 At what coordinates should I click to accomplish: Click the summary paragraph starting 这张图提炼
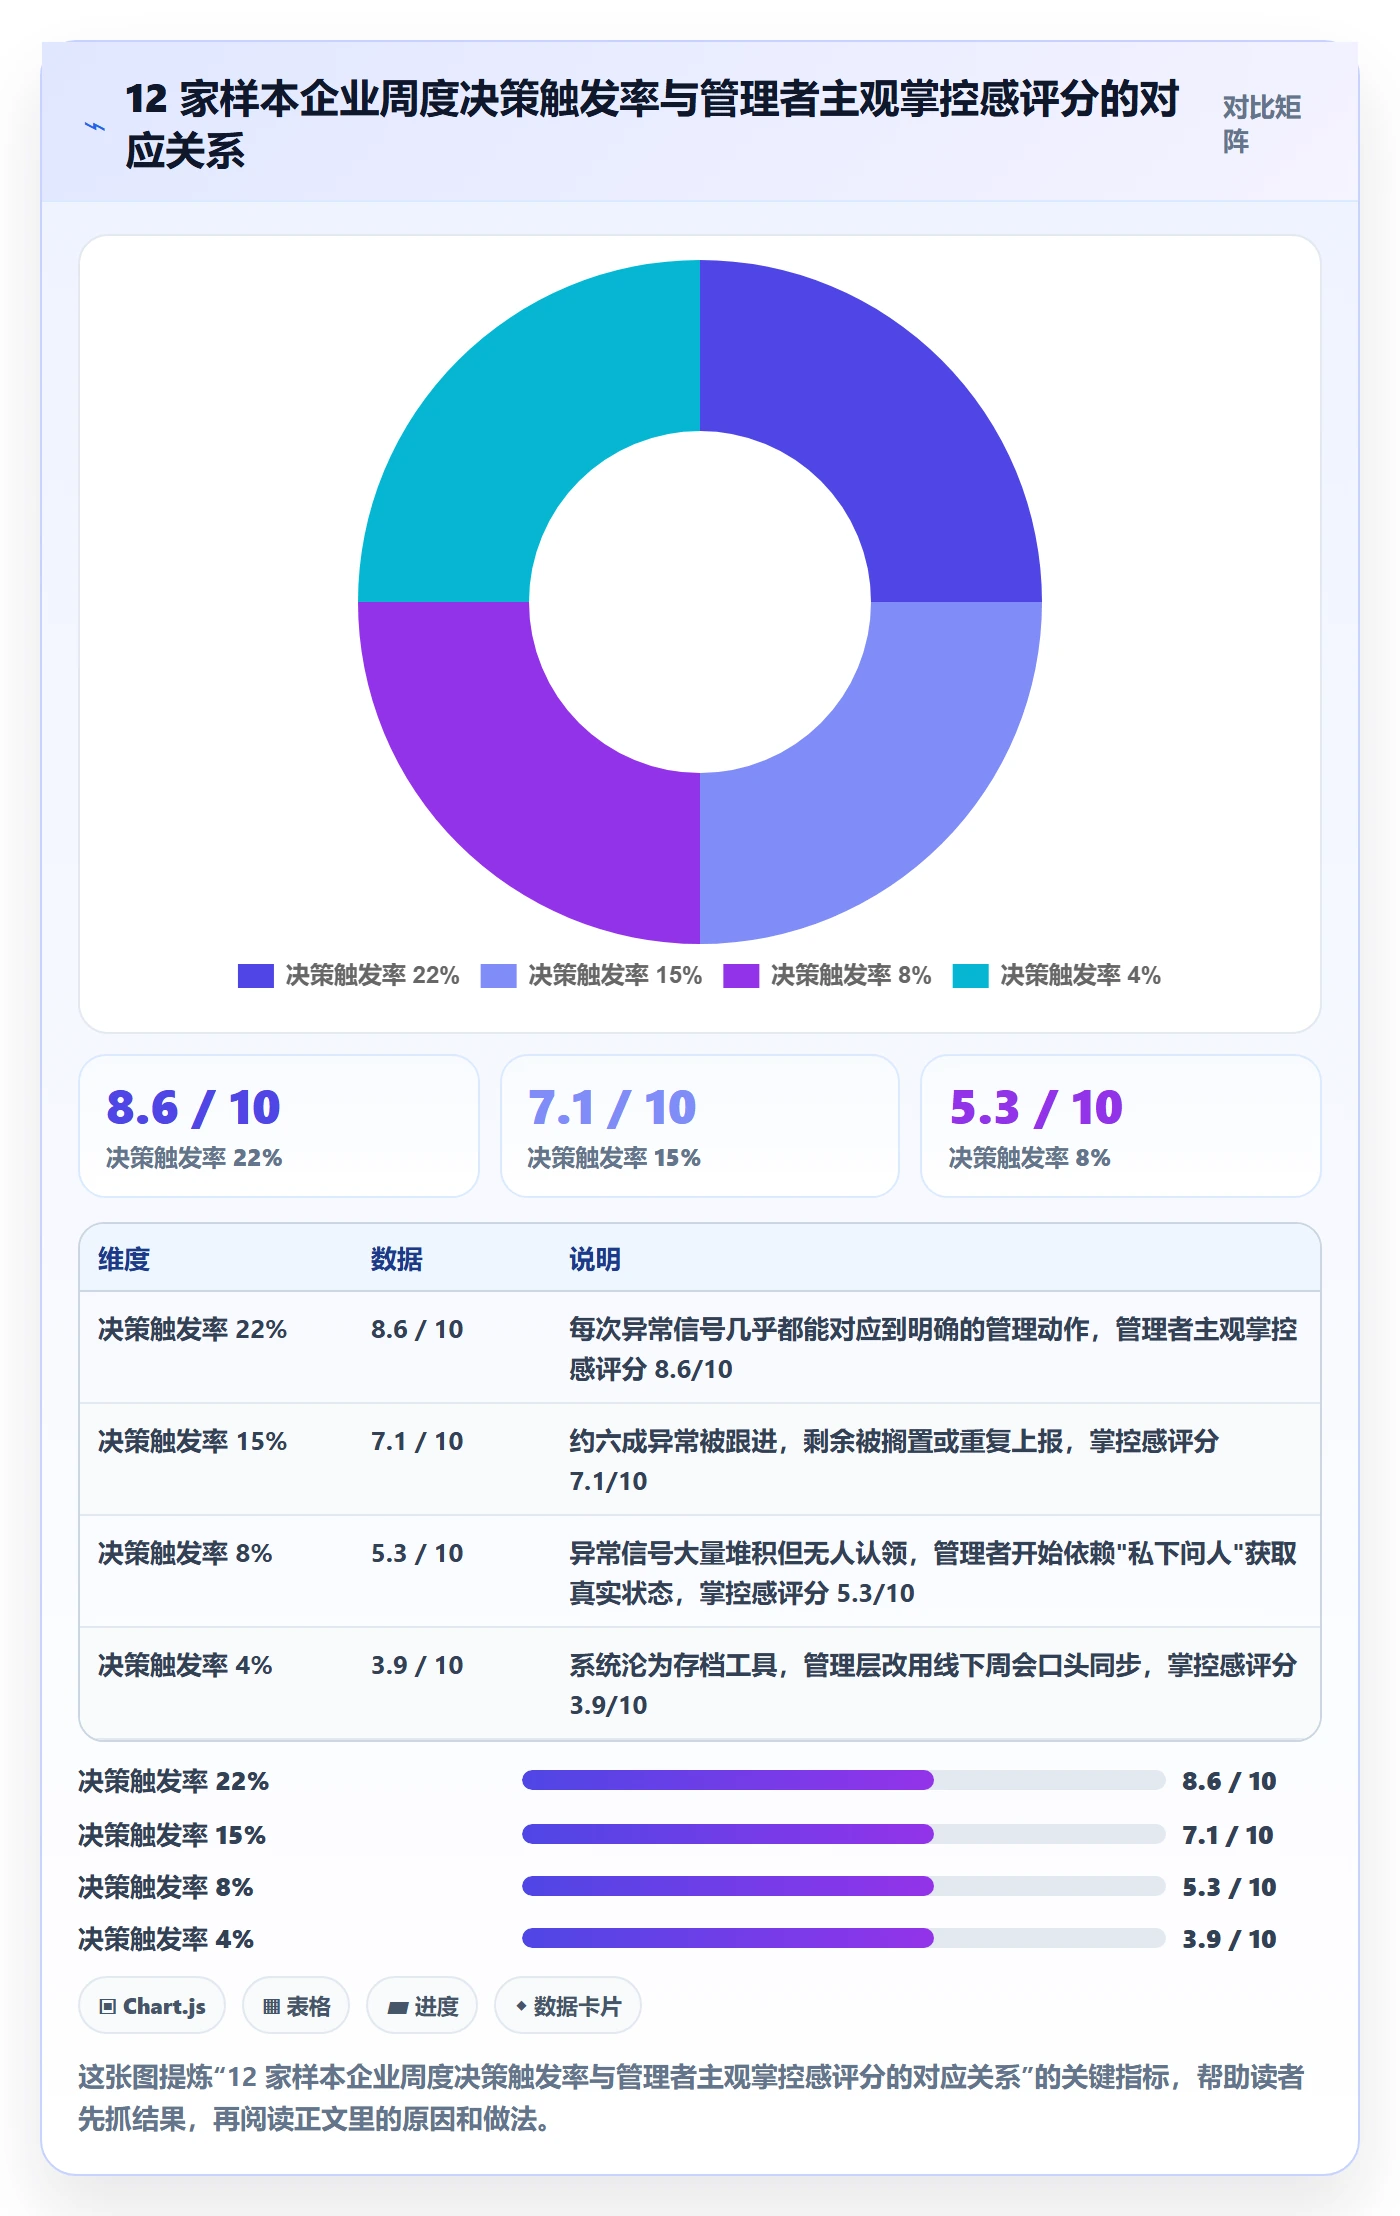pyautogui.click(x=691, y=2098)
